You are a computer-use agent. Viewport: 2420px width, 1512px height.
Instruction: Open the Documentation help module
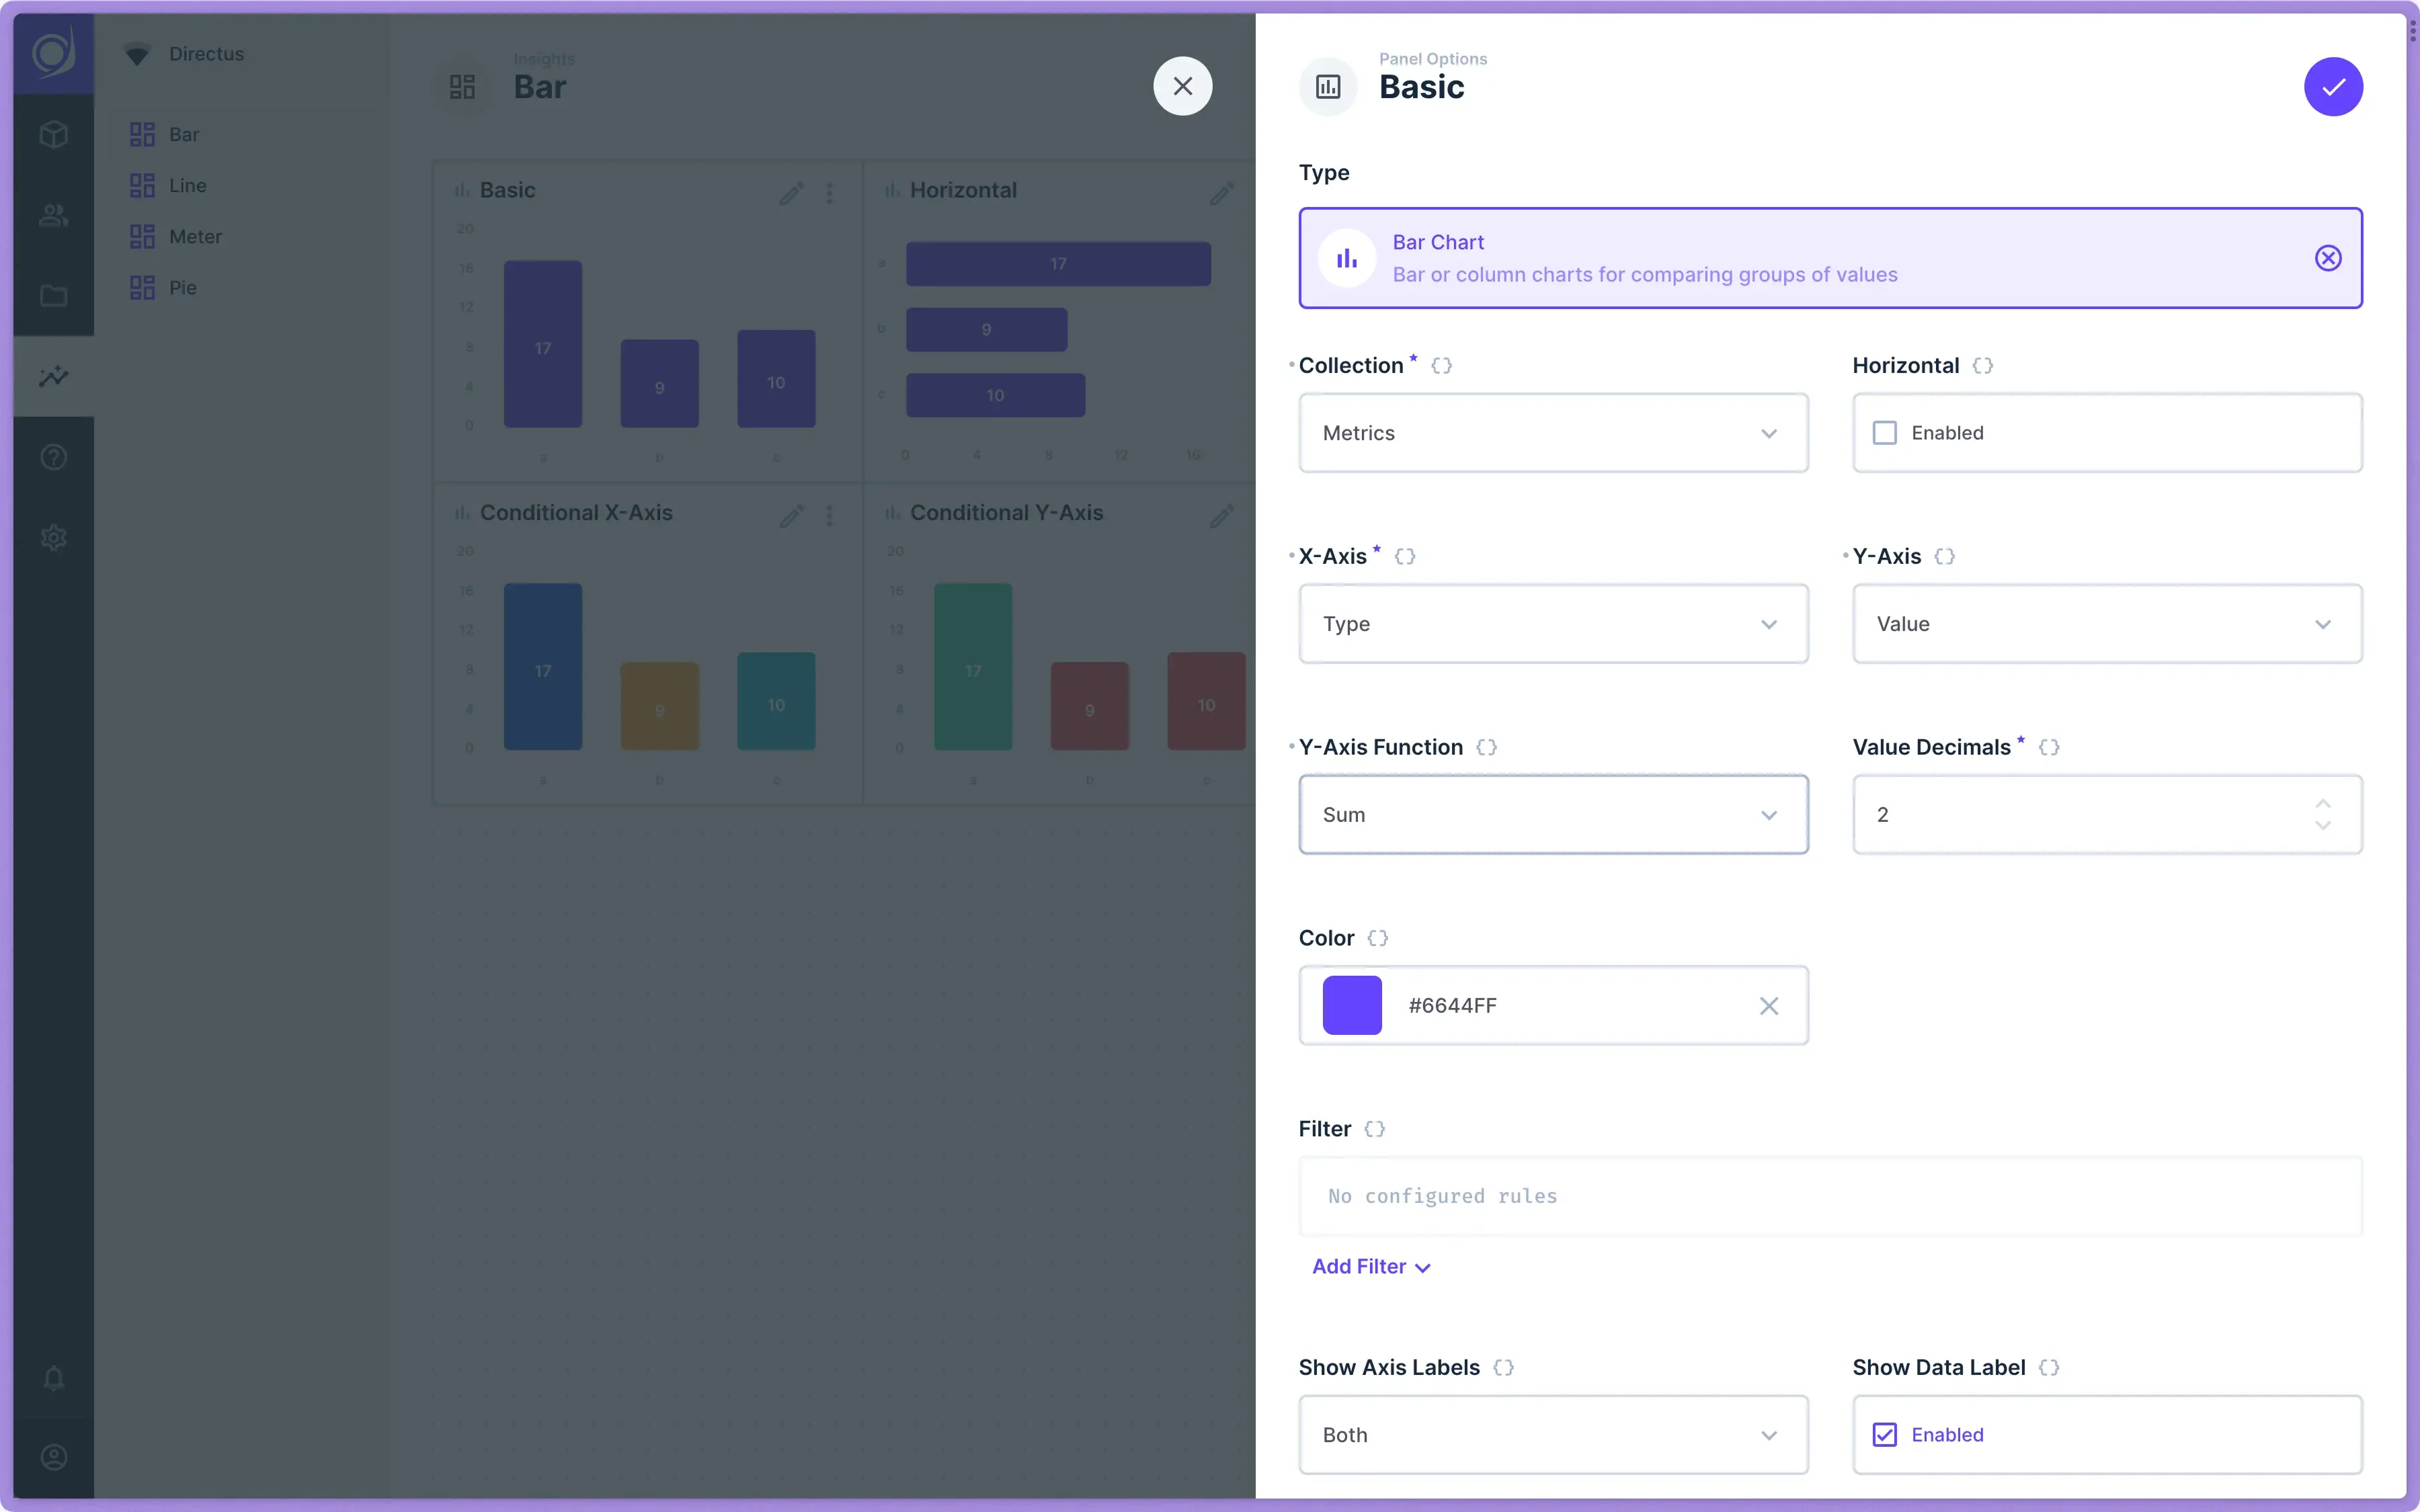click(54, 457)
